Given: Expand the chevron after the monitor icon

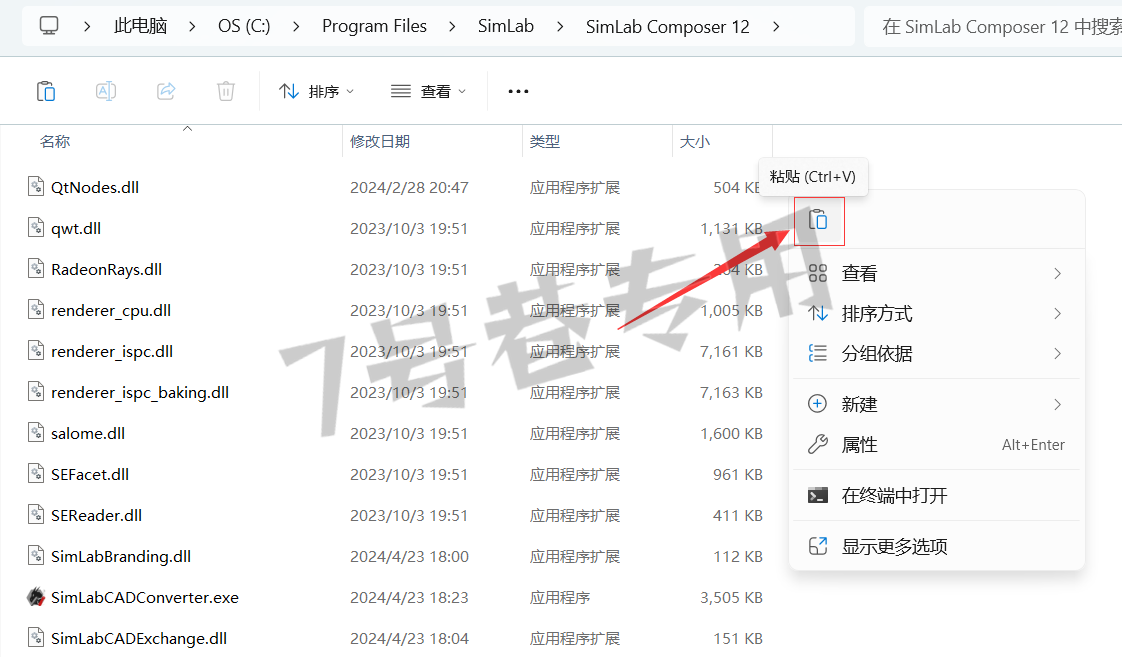Looking at the screenshot, I should pyautogui.click(x=87, y=26).
